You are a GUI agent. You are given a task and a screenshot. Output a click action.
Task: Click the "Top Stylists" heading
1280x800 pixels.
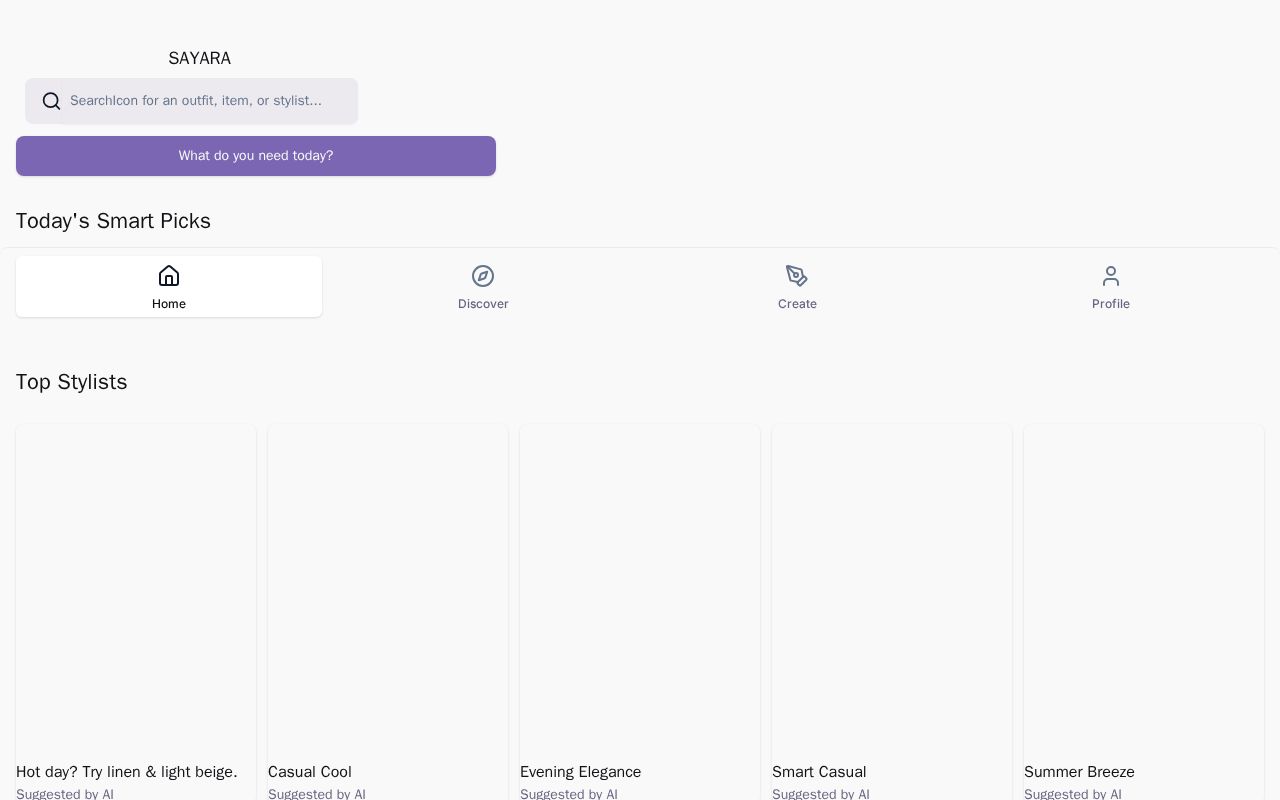coord(72,382)
